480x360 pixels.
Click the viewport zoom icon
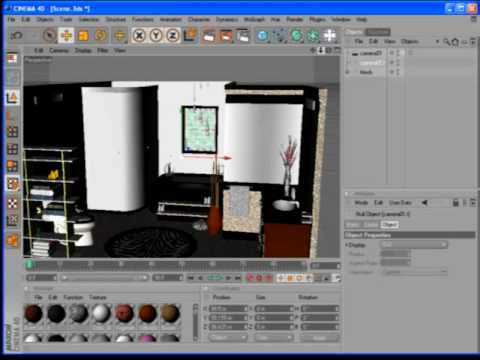[x=321, y=50]
